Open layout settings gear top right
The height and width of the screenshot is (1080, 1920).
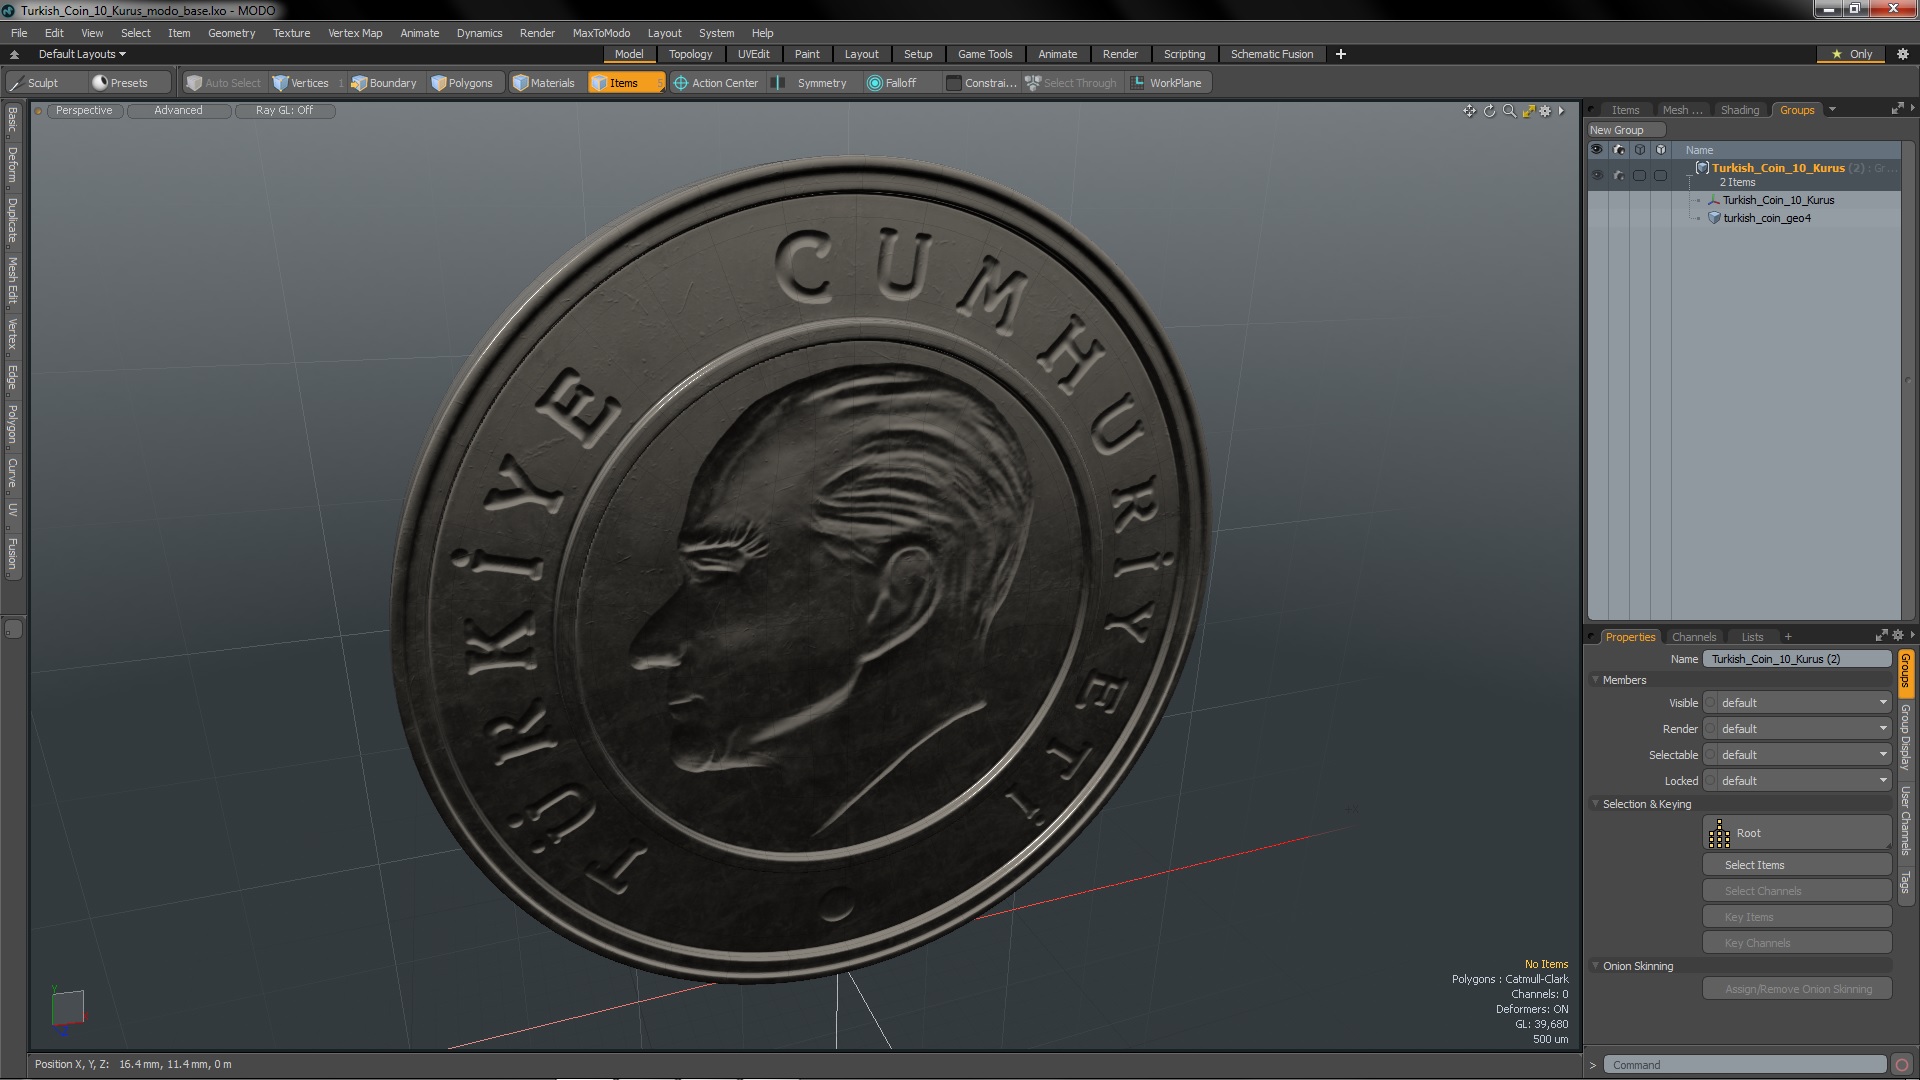[x=1903, y=54]
